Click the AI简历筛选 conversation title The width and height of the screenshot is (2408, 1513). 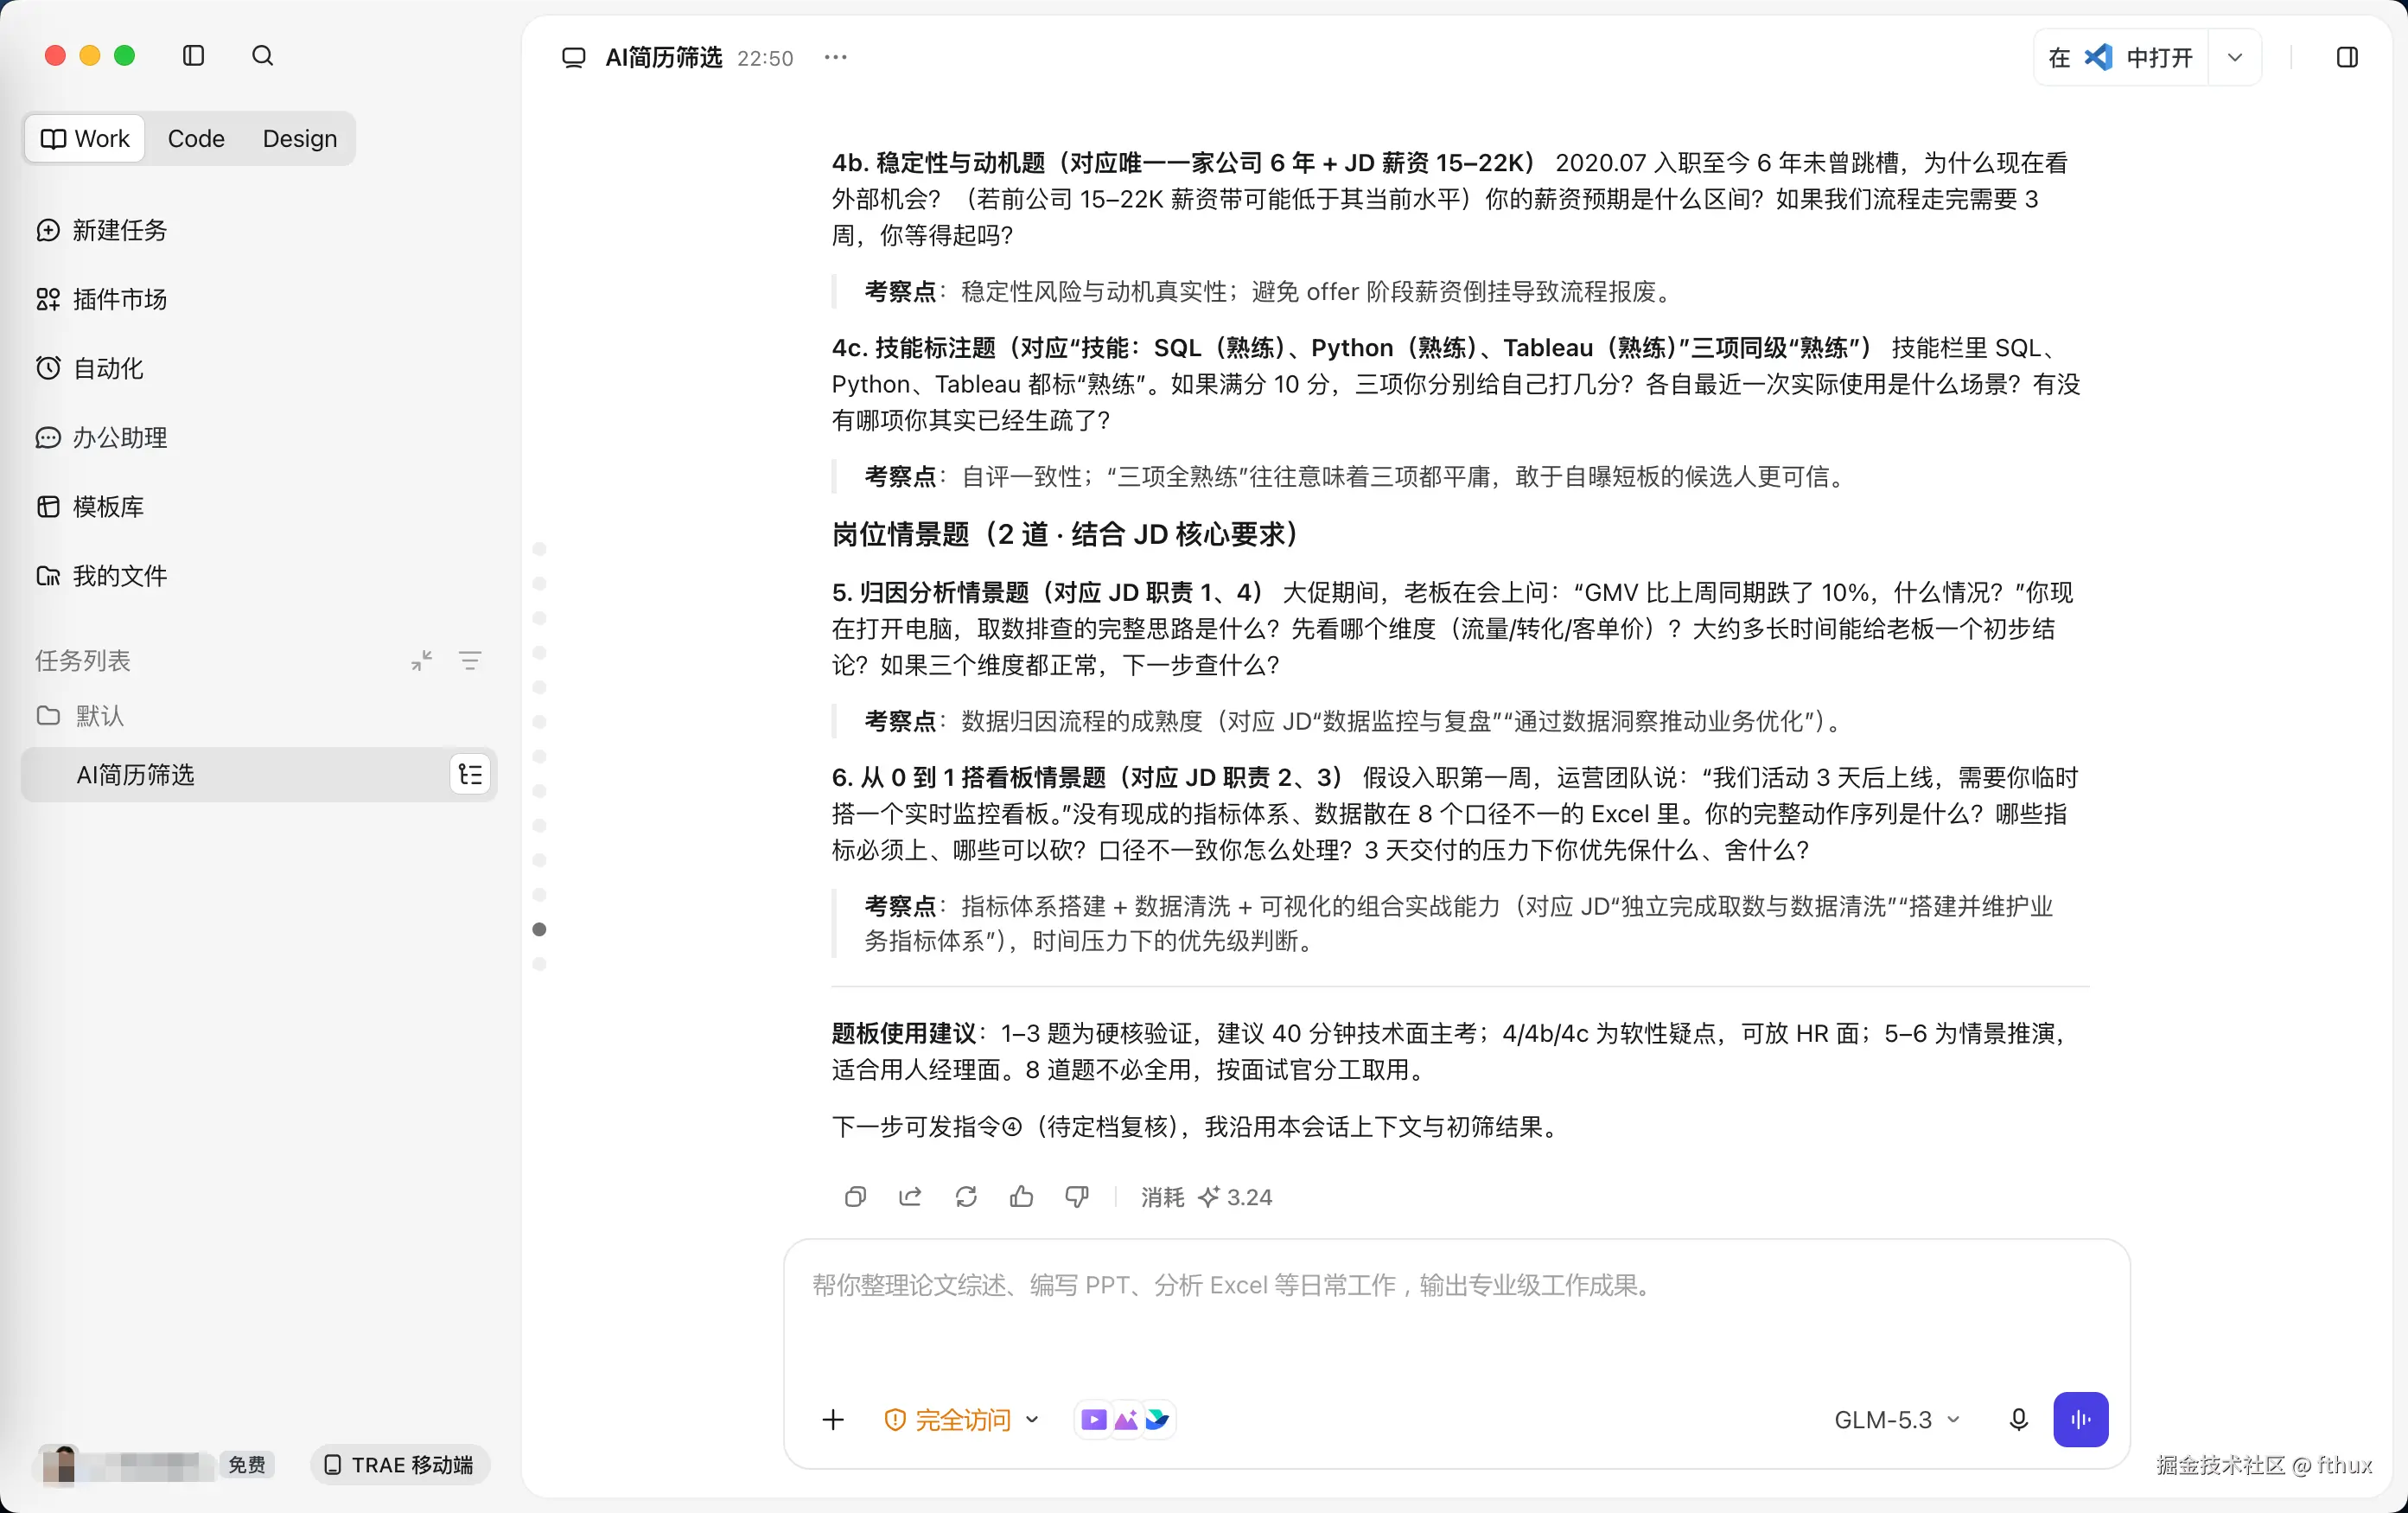click(x=664, y=58)
